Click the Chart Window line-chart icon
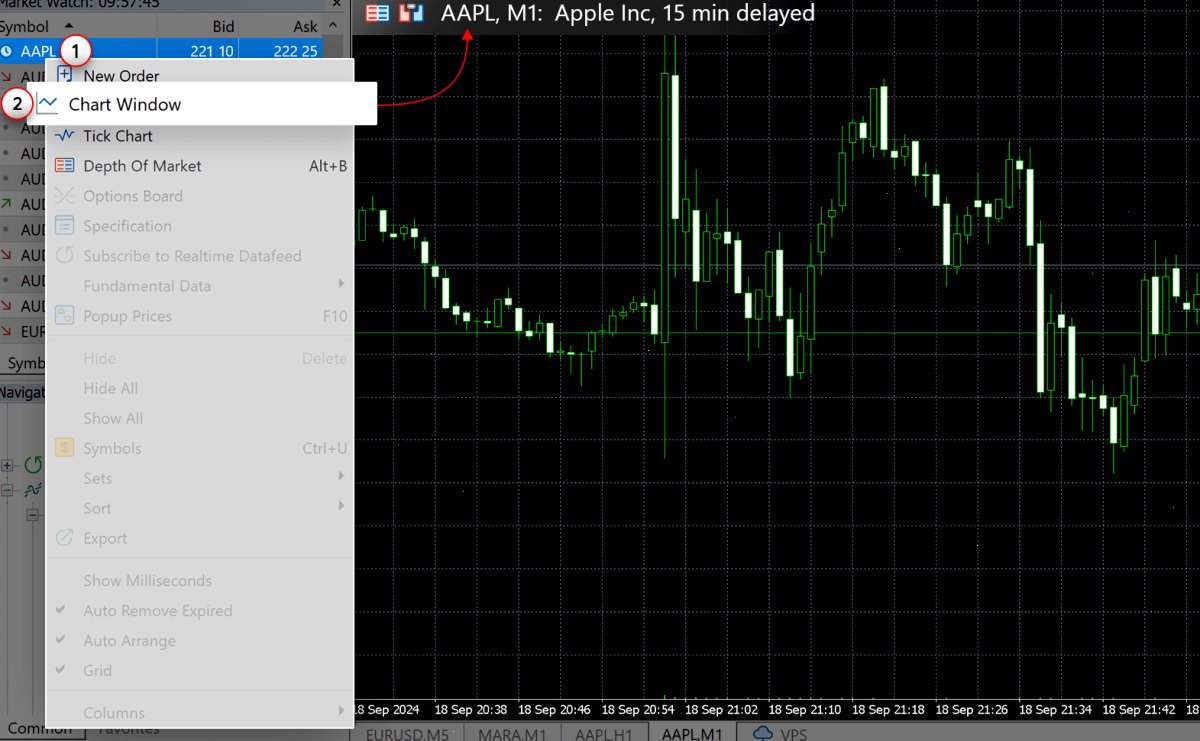The image size is (1200, 741). point(48,104)
